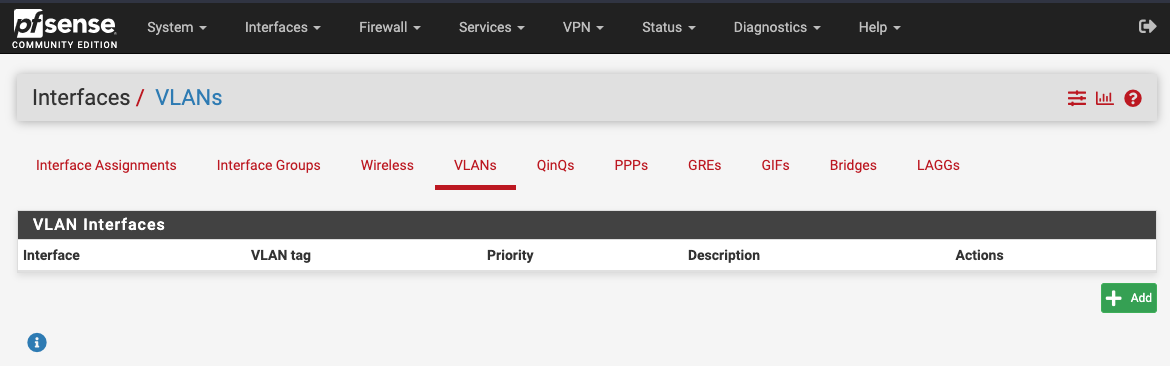The image size is (1170, 366).
Task: Select the LAGGs tab
Action: tap(938, 165)
